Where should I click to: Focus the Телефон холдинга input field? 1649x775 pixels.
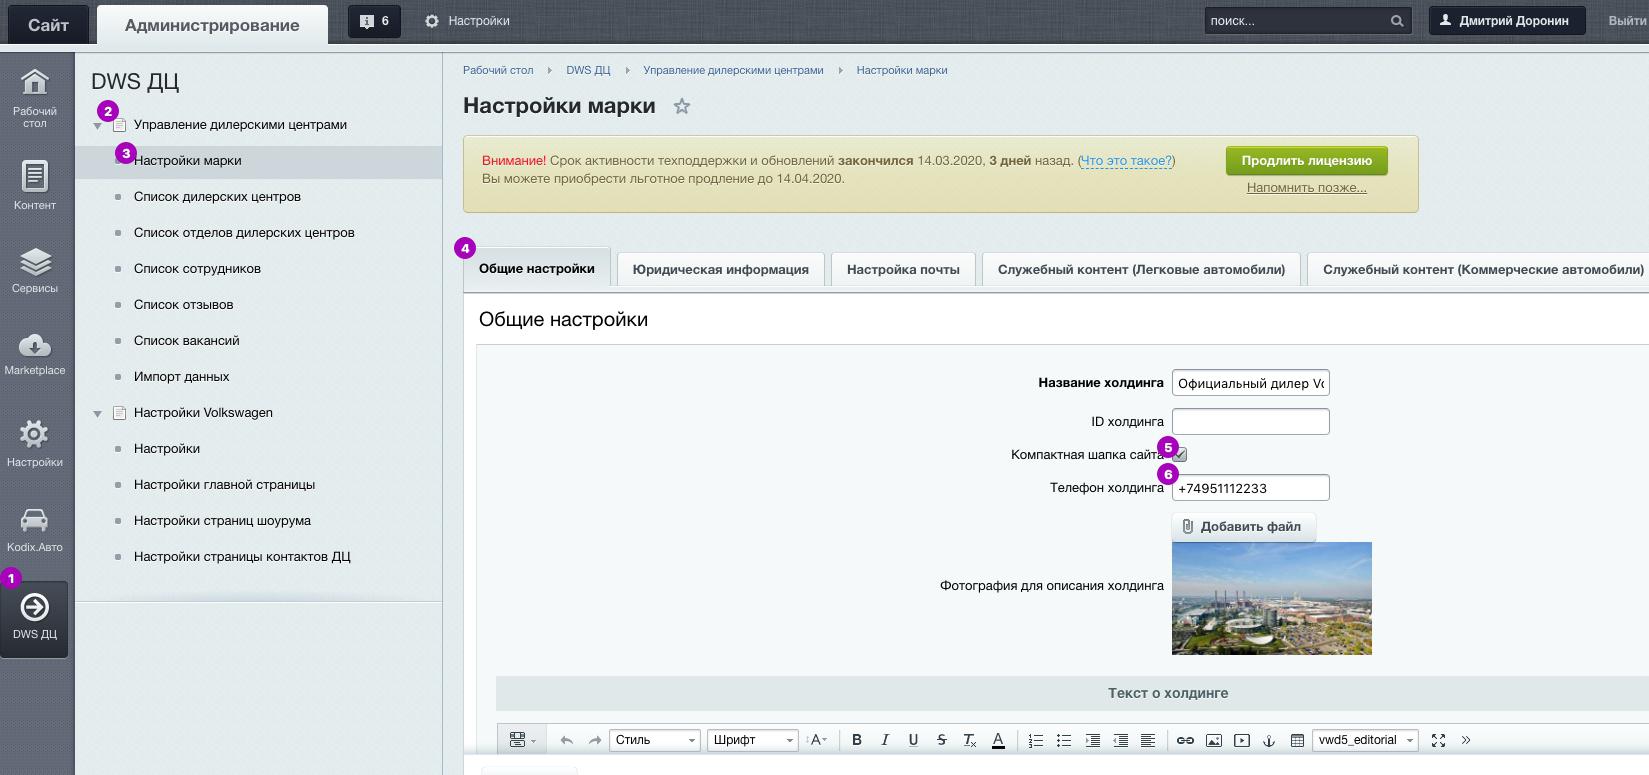coord(1251,488)
